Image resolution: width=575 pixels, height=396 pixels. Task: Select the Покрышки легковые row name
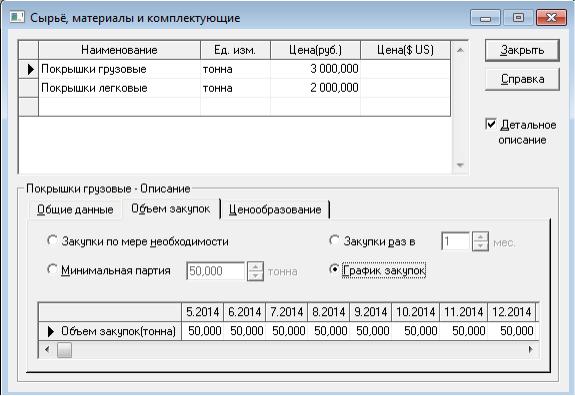120,88
